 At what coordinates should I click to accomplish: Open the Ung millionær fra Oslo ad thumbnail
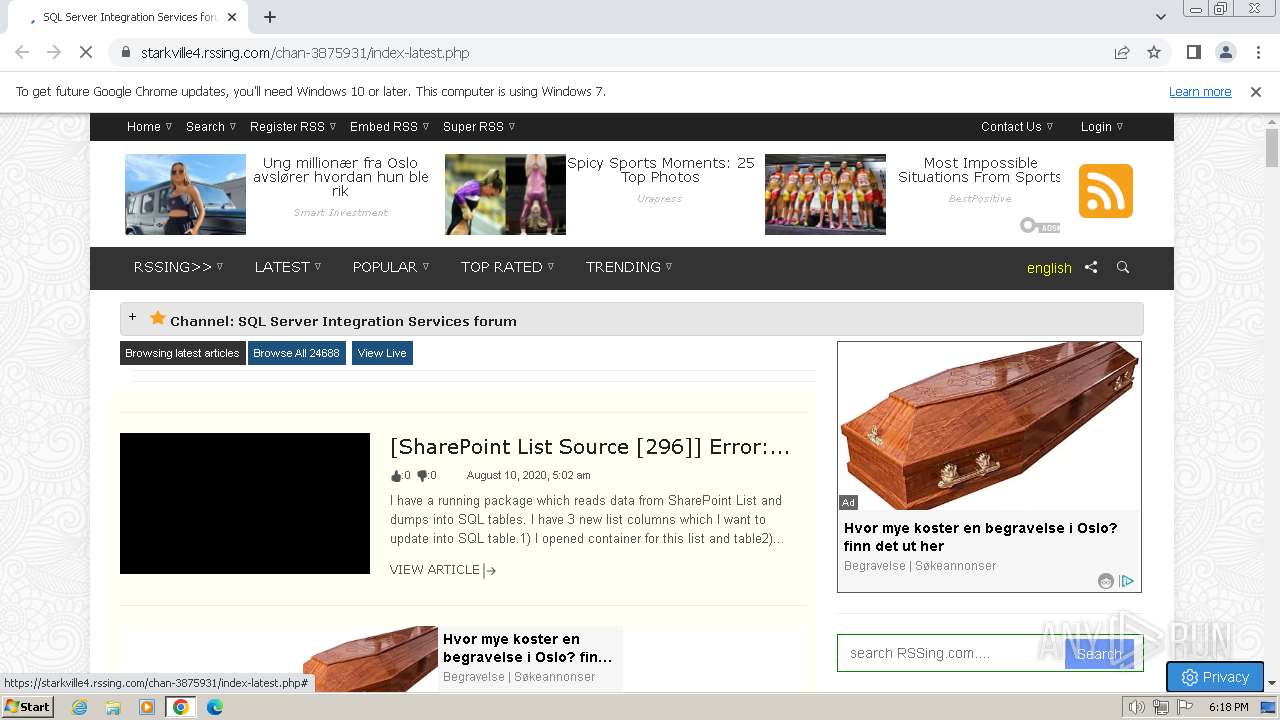[185, 194]
